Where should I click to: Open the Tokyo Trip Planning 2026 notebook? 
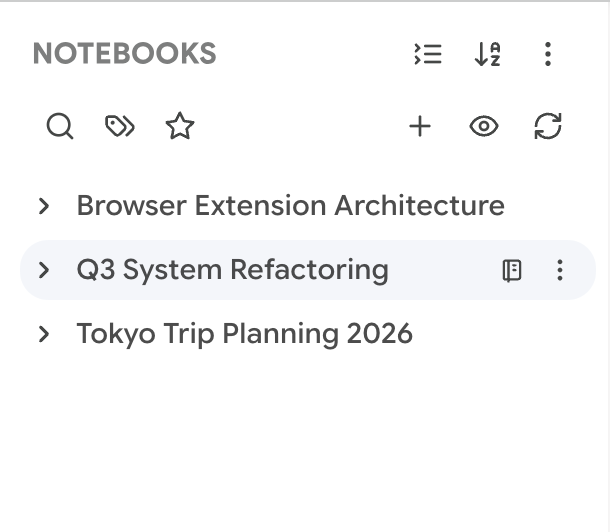click(x=245, y=334)
